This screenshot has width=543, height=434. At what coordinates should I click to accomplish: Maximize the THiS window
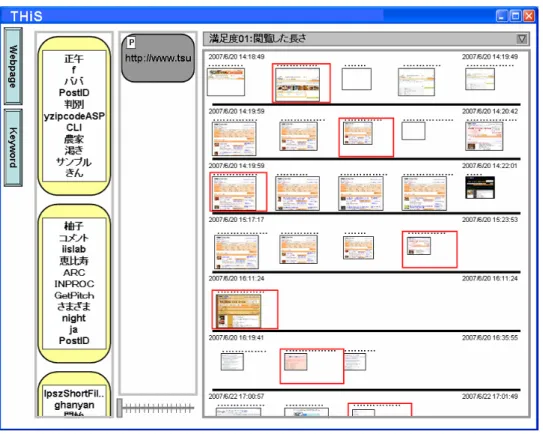point(516,16)
